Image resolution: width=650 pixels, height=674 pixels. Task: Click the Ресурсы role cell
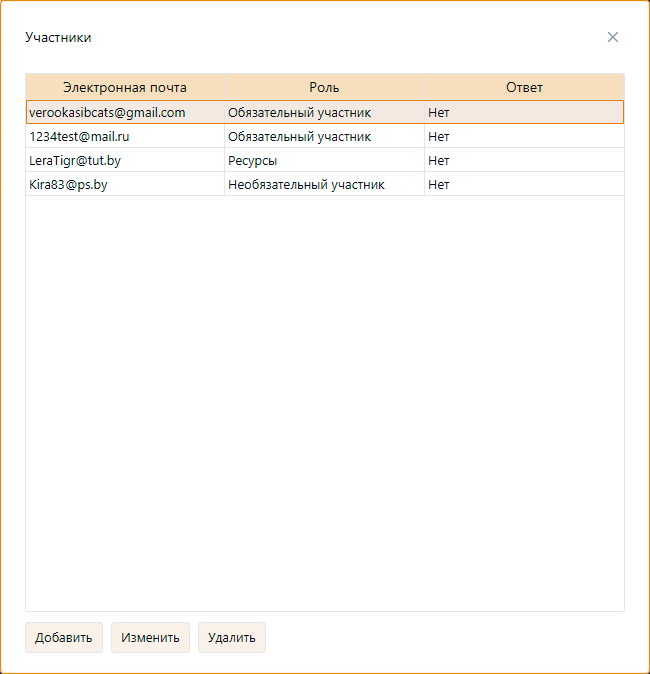[x=253, y=160]
